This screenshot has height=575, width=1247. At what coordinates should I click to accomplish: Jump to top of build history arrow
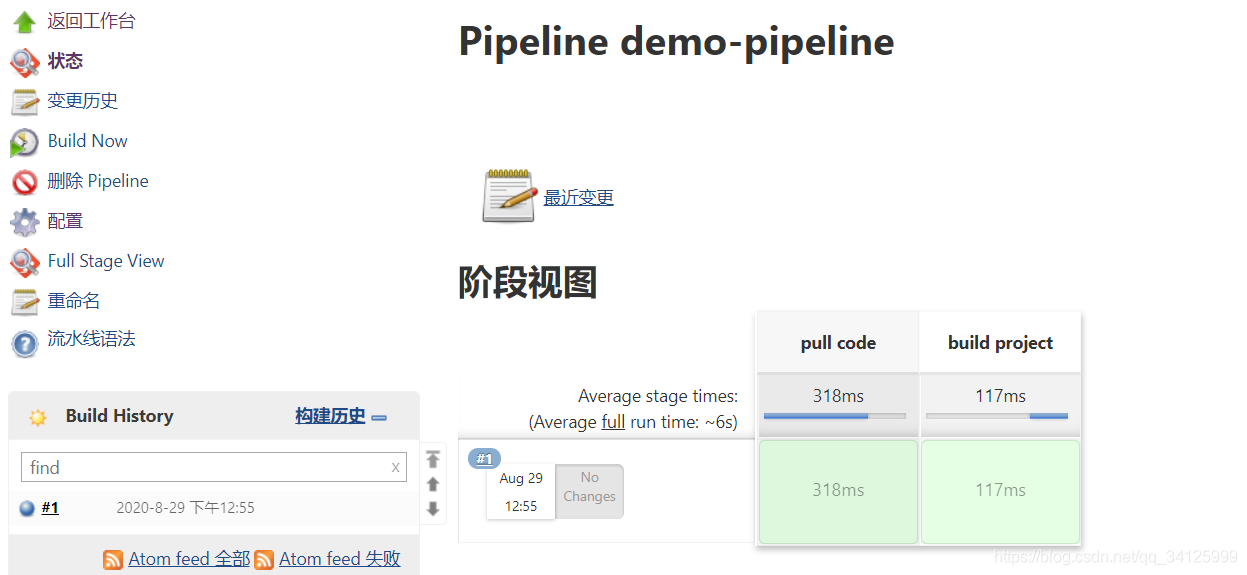click(433, 459)
